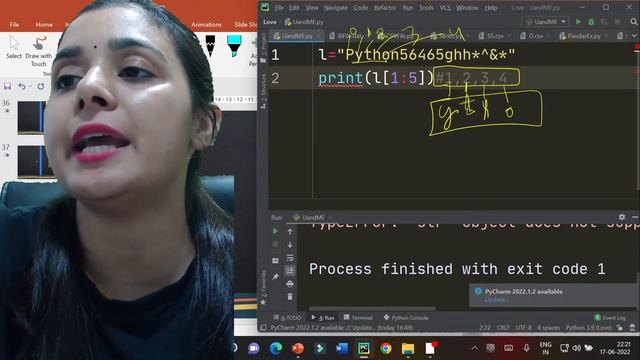Select the cyan highlighter in PowerPoint
Viewport: 640px width, 360px height.
coord(234,45)
